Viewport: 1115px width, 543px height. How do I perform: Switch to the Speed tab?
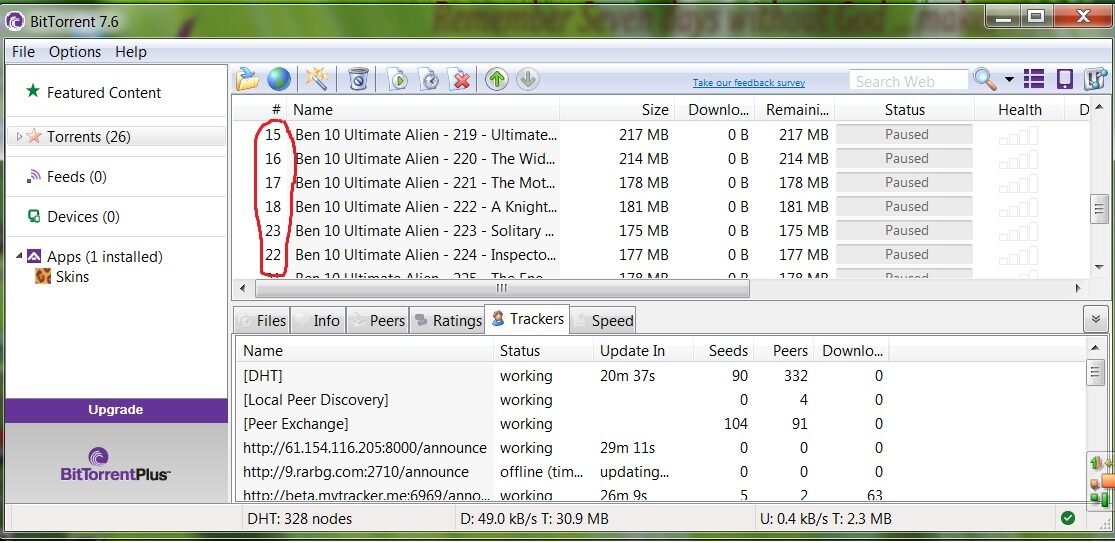(603, 321)
